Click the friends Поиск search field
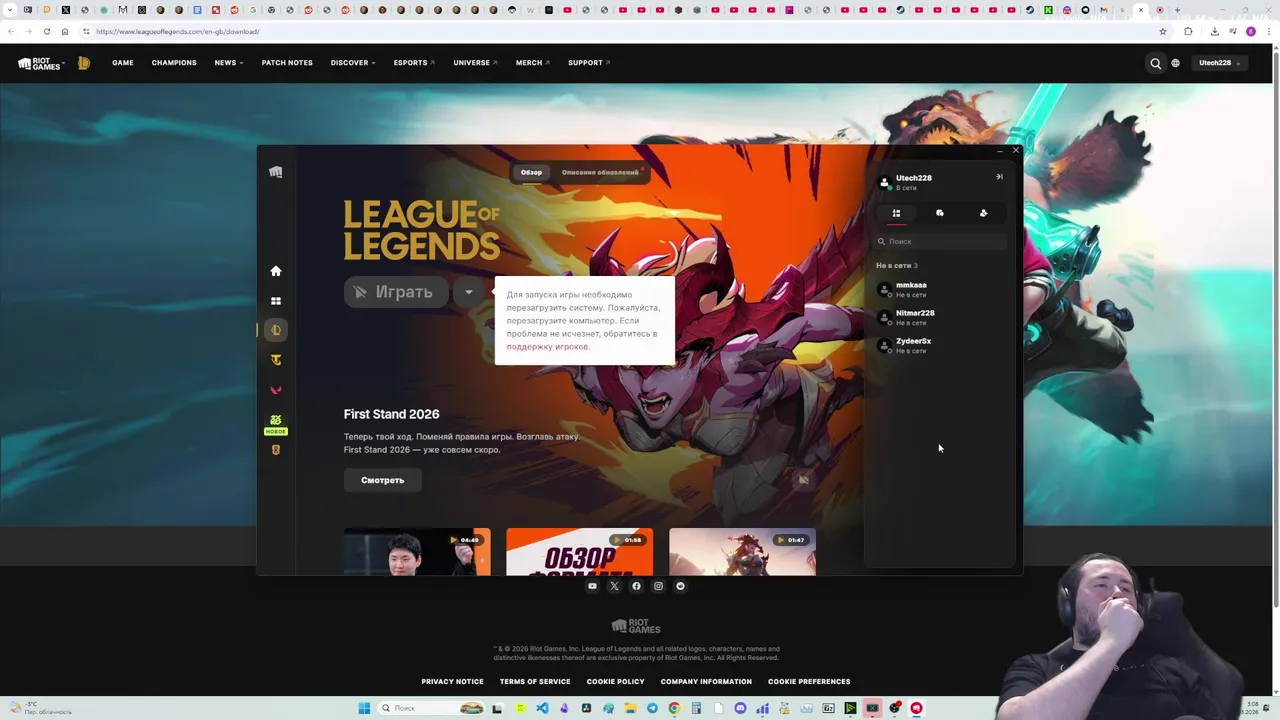The width and height of the screenshot is (1280, 720). [940, 241]
